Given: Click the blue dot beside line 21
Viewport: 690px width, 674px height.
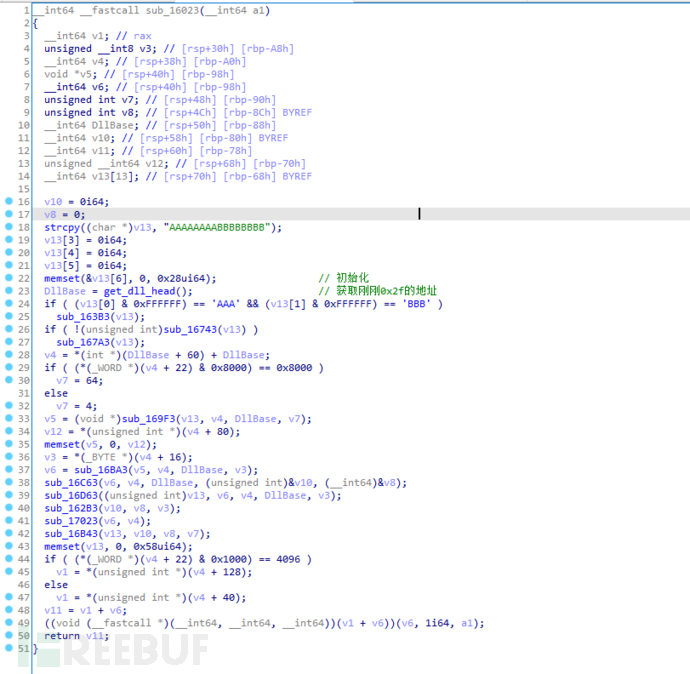Looking at the screenshot, I should point(9,265).
